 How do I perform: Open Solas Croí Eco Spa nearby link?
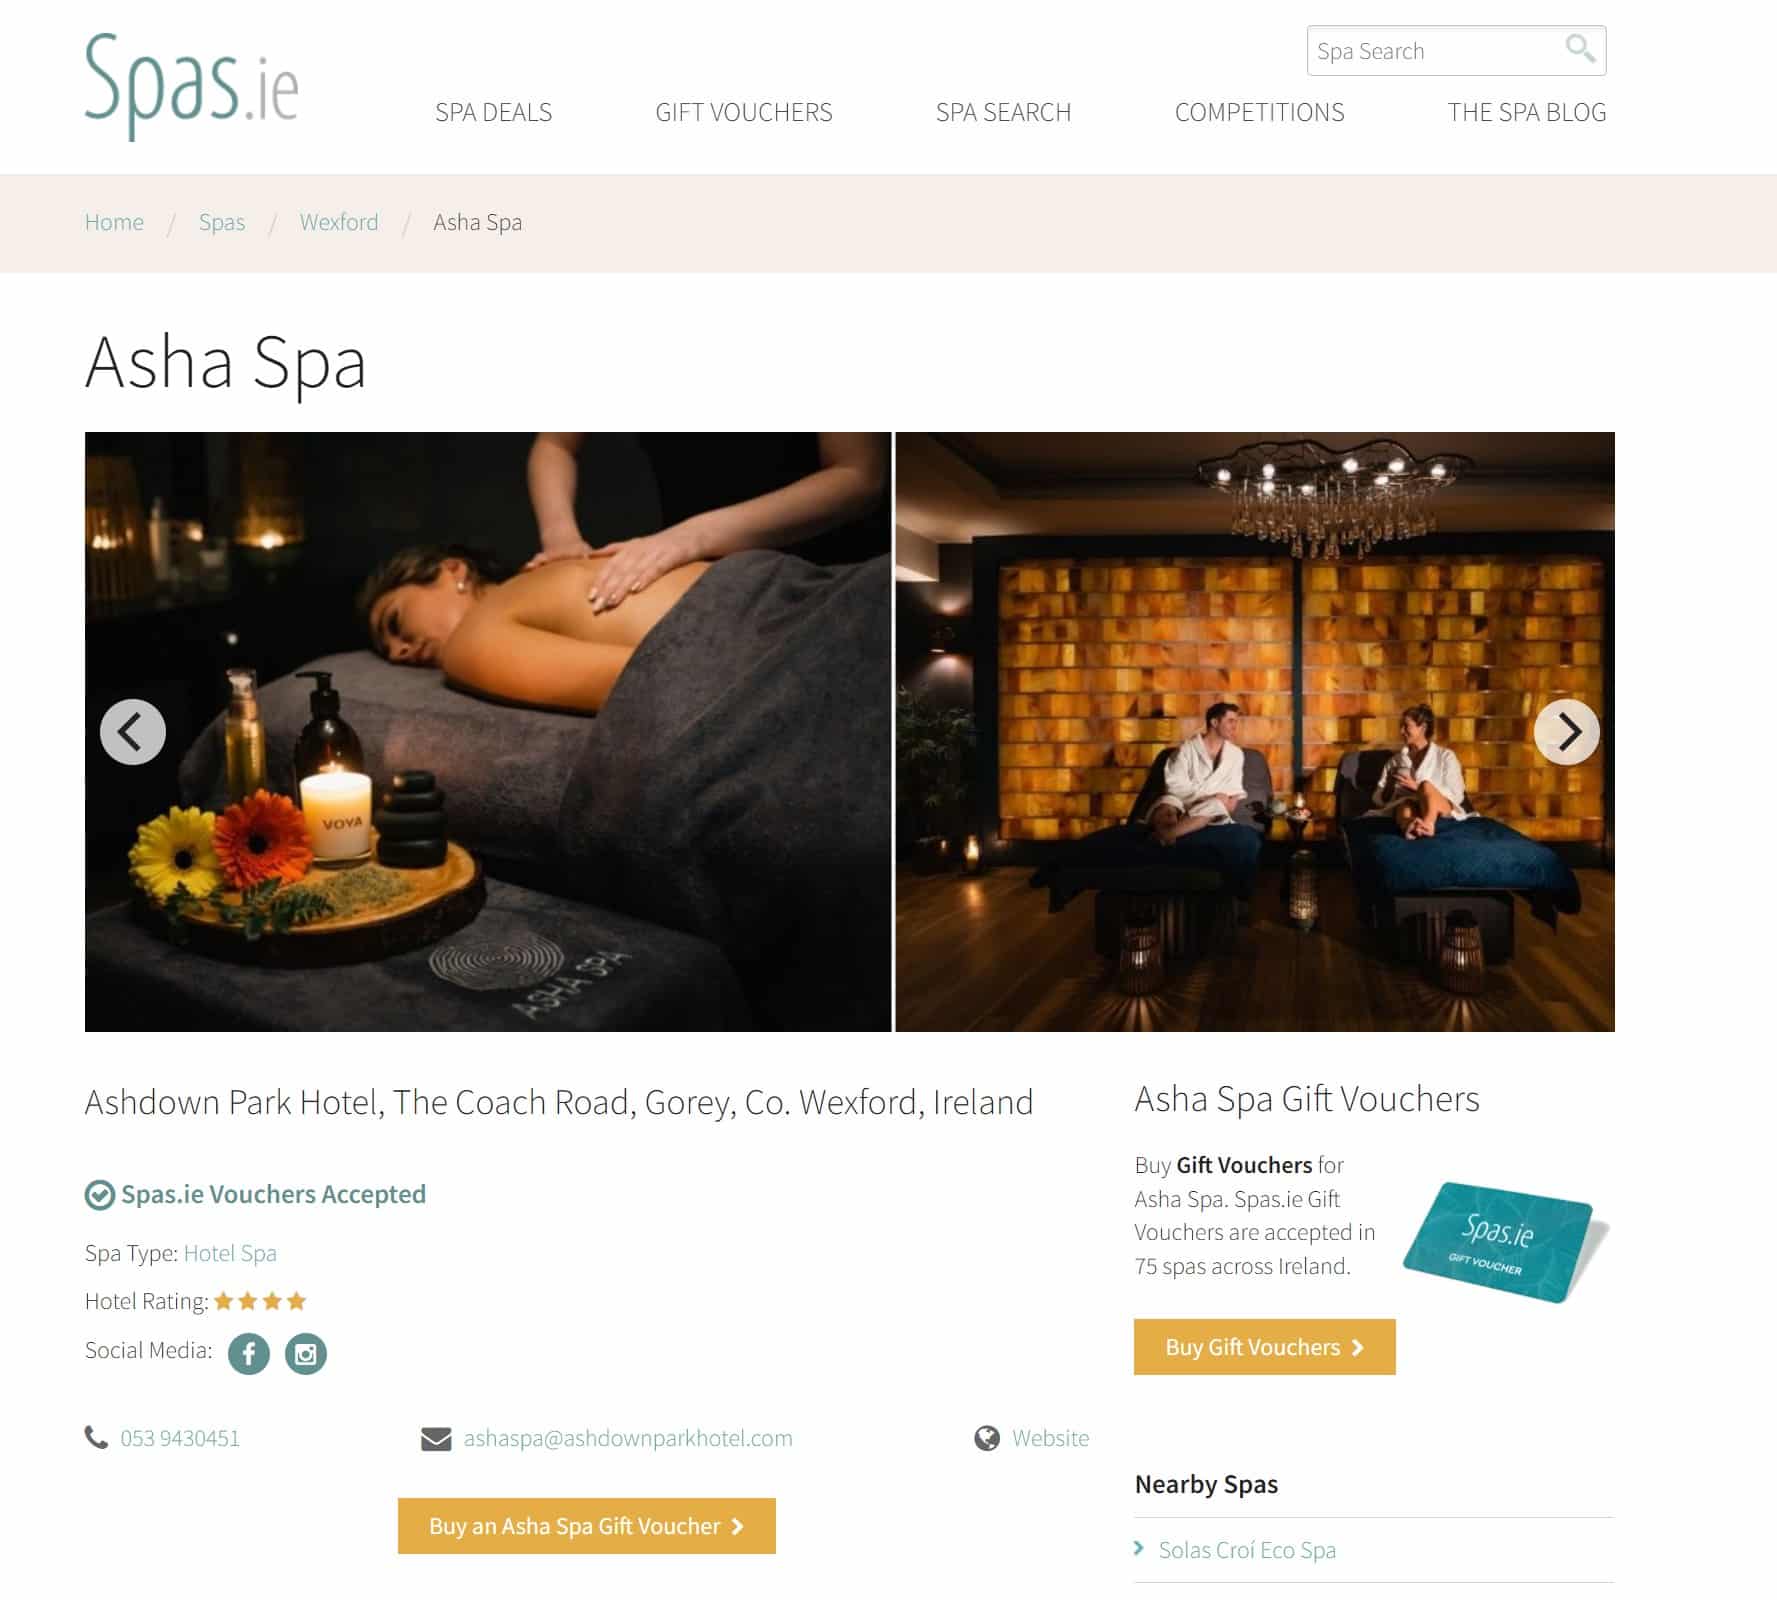click(x=1247, y=1550)
